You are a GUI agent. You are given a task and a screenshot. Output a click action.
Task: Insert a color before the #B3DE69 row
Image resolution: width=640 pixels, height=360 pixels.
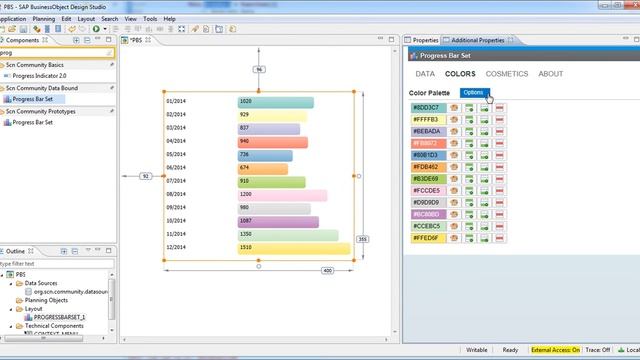pyautogui.click(x=469, y=179)
